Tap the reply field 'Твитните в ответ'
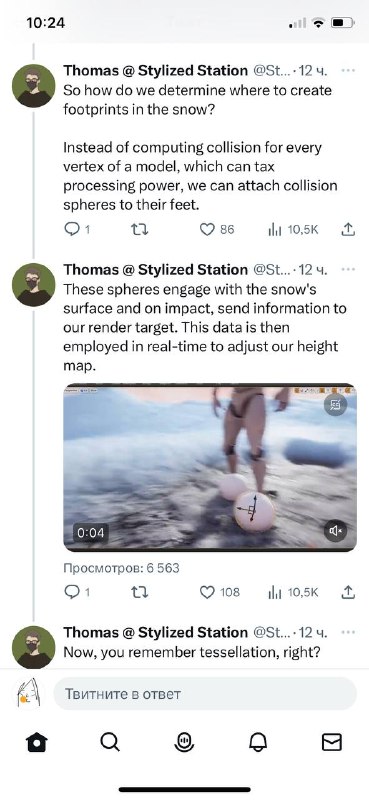The image size is (369, 800). pyautogui.click(x=205, y=694)
